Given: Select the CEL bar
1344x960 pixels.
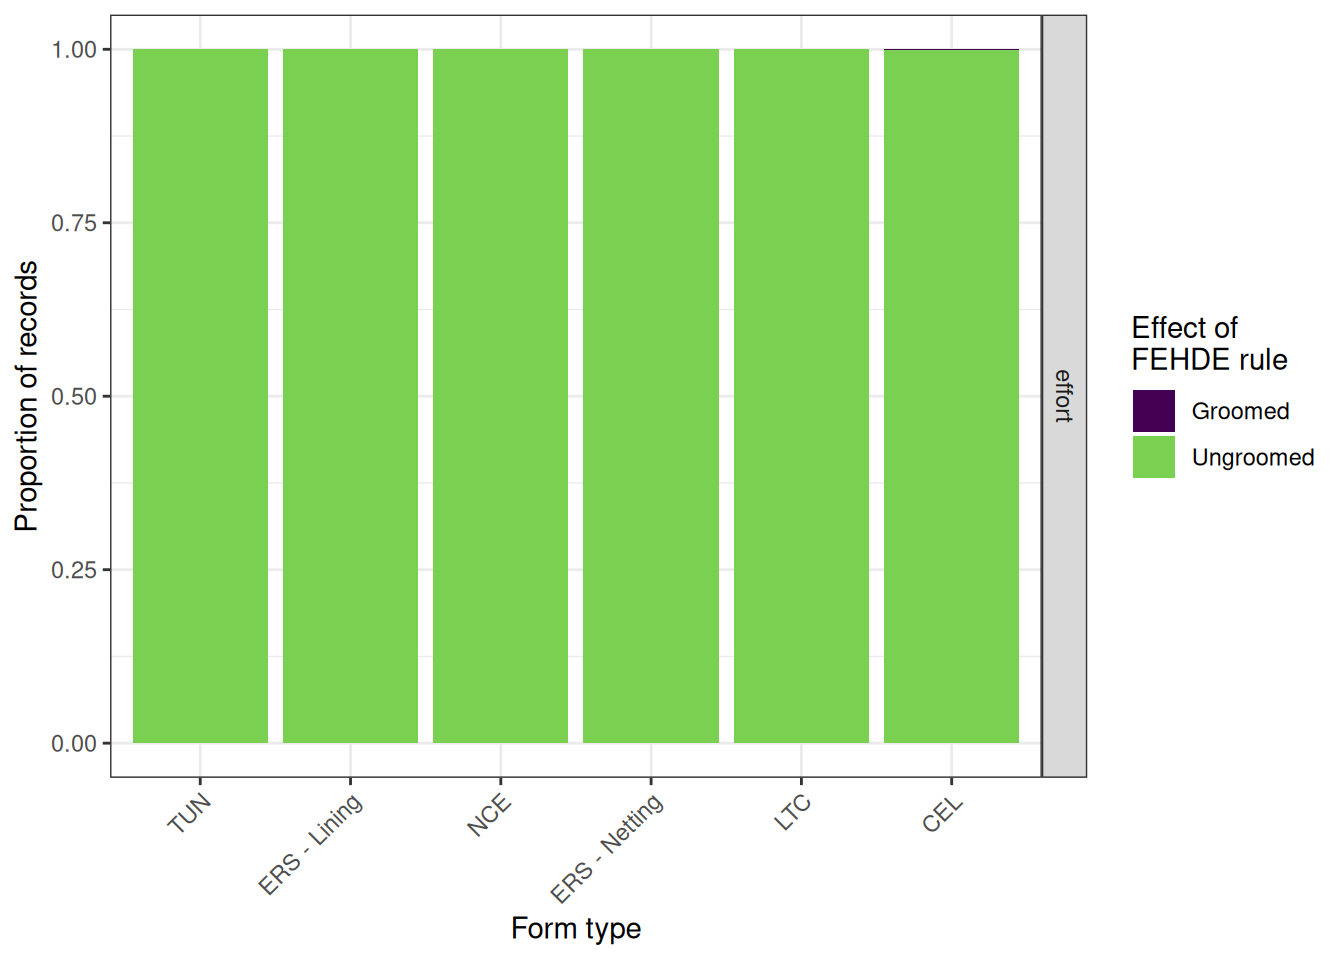Looking at the screenshot, I should pyautogui.click(x=951, y=396).
